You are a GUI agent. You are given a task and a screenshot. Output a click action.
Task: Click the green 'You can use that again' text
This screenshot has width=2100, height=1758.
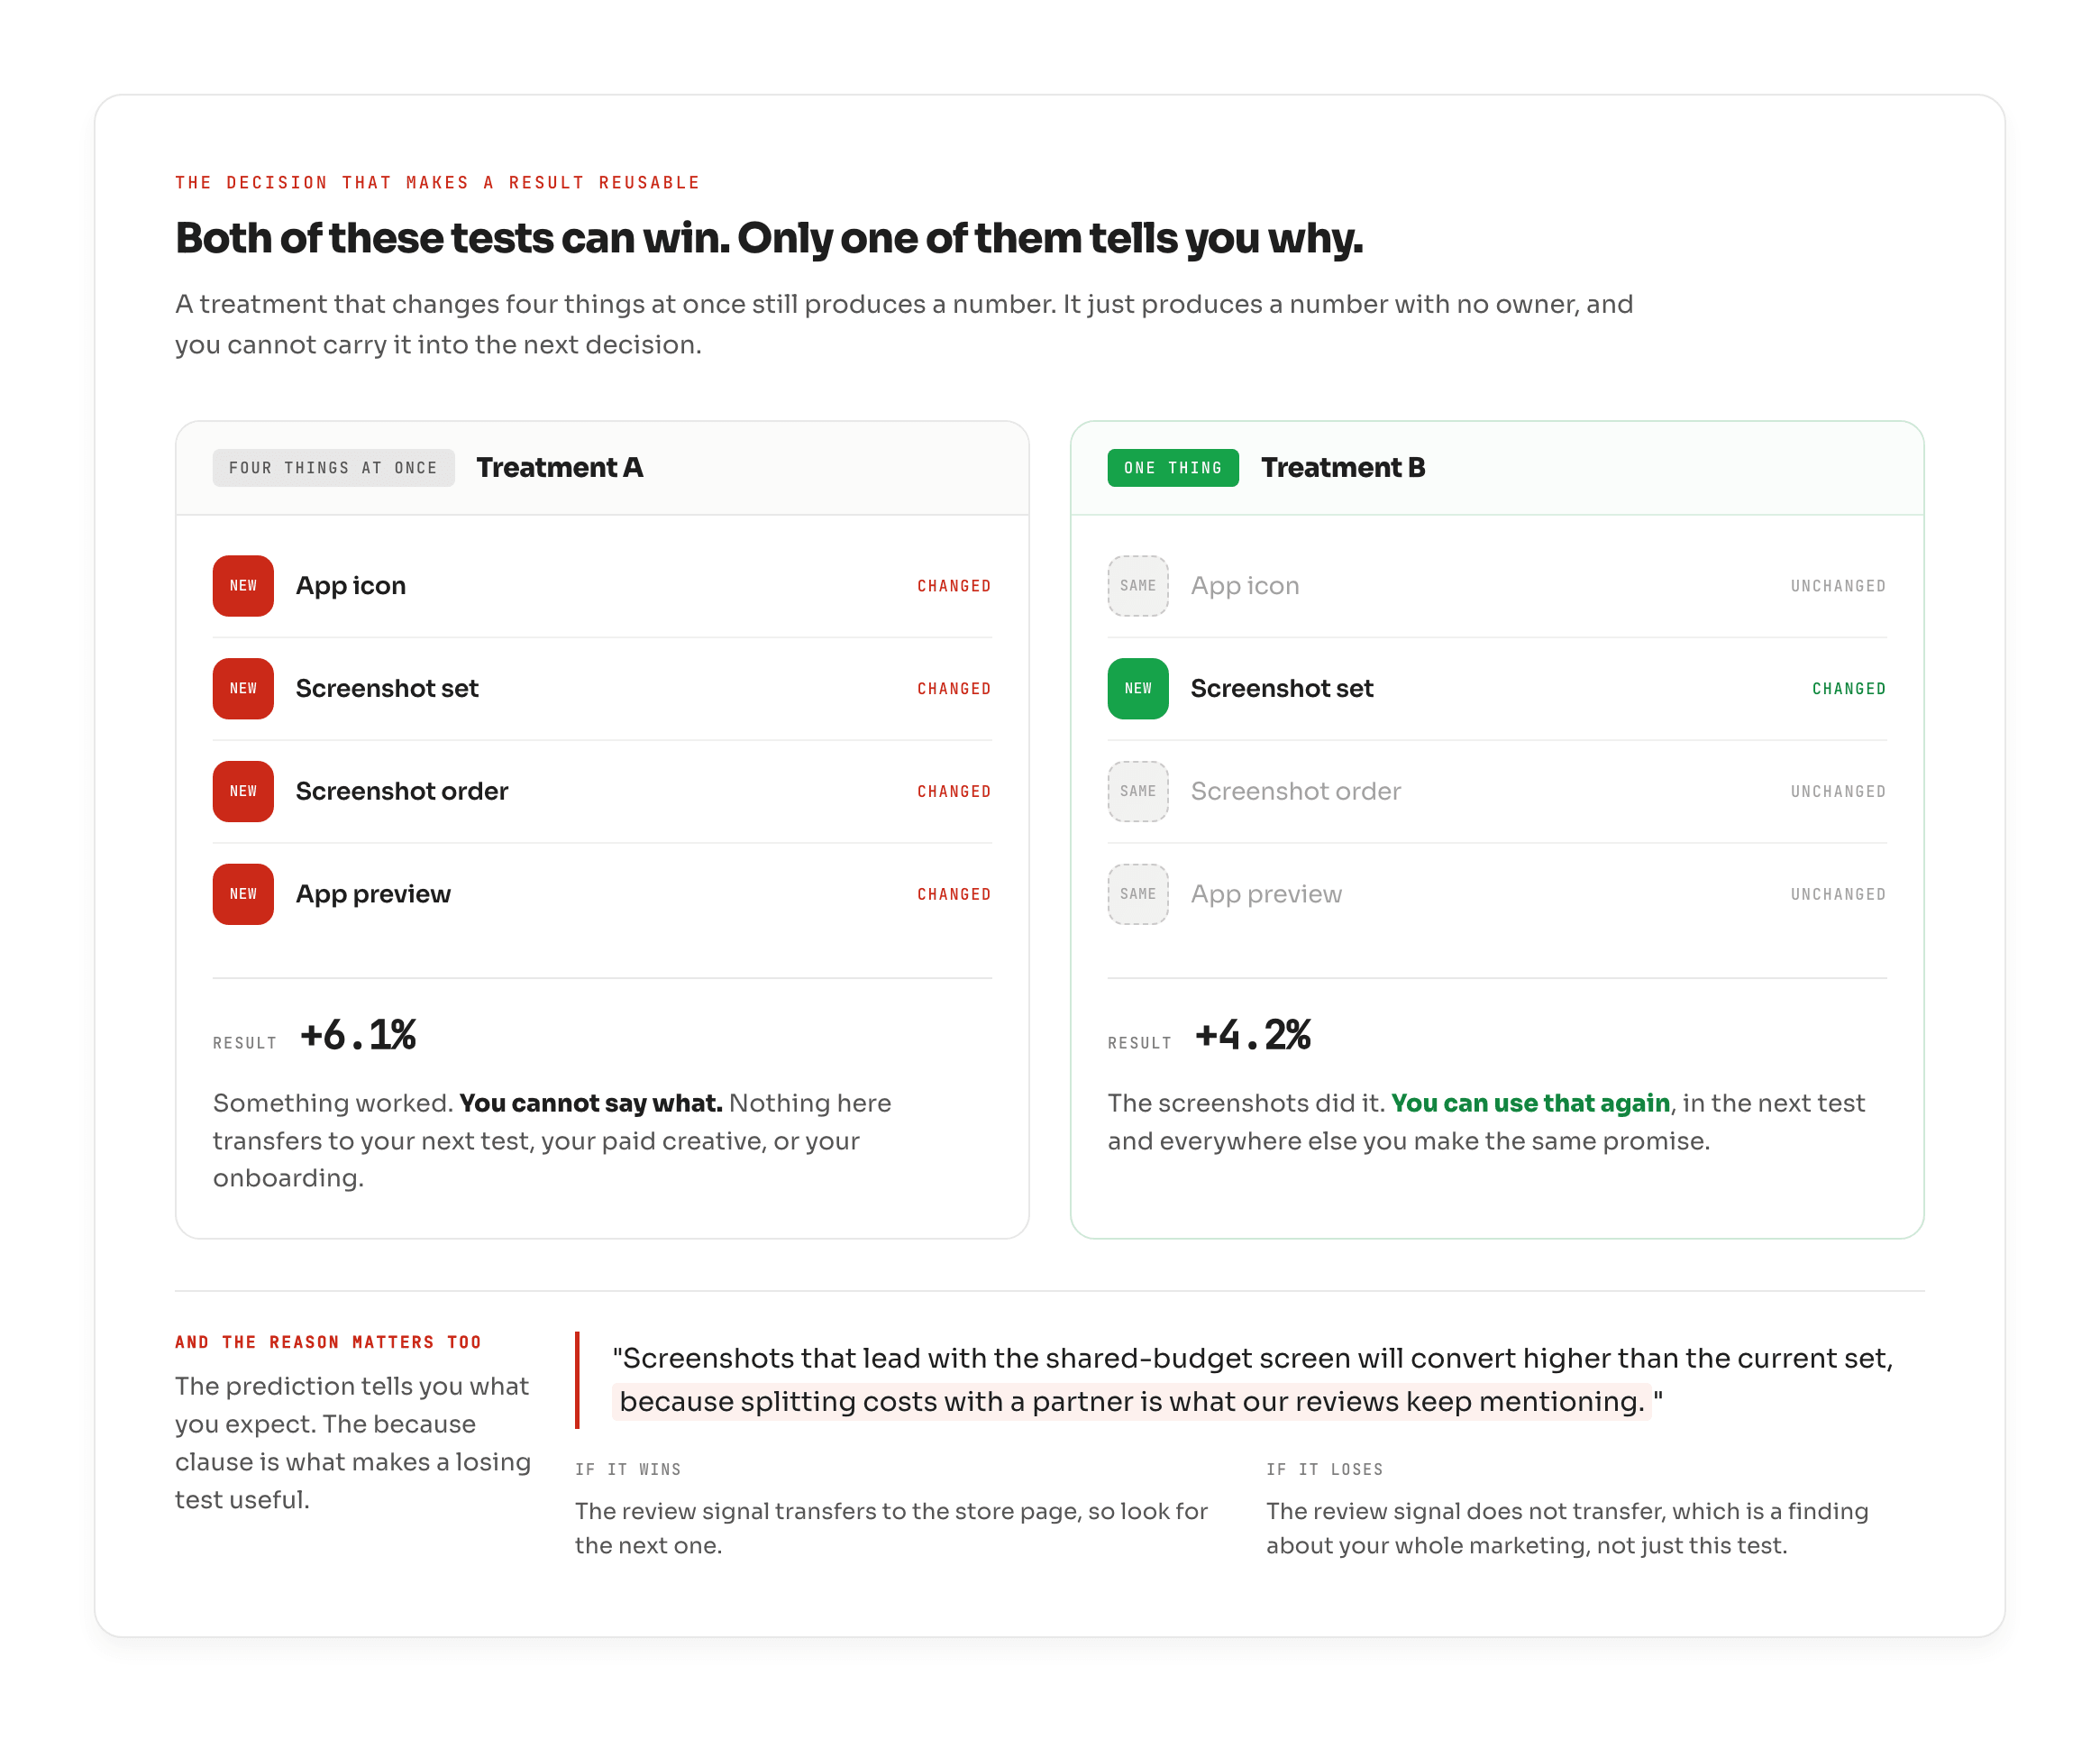point(1530,1103)
